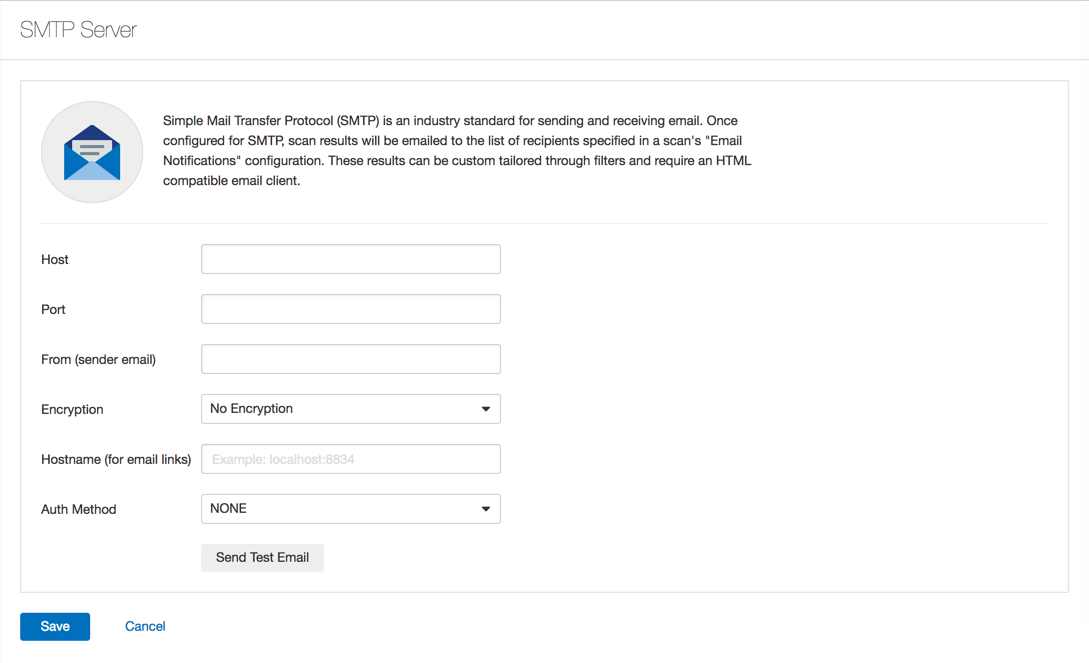The width and height of the screenshot is (1089, 663).
Task: Click the Encryption label
Action: click(72, 410)
